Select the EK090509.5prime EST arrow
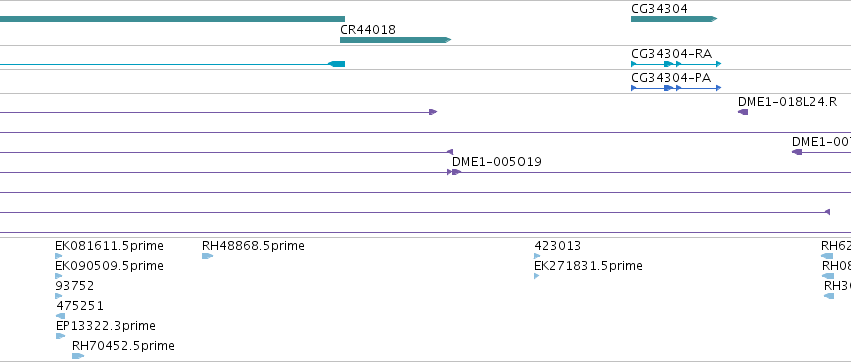 click(59, 276)
